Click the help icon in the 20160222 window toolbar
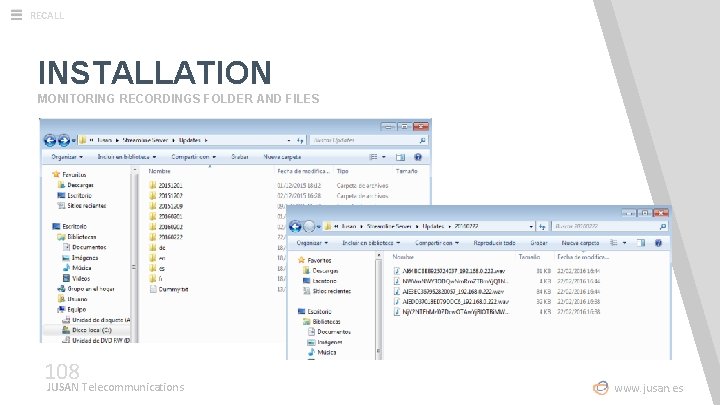720x405 pixels. (x=658, y=242)
